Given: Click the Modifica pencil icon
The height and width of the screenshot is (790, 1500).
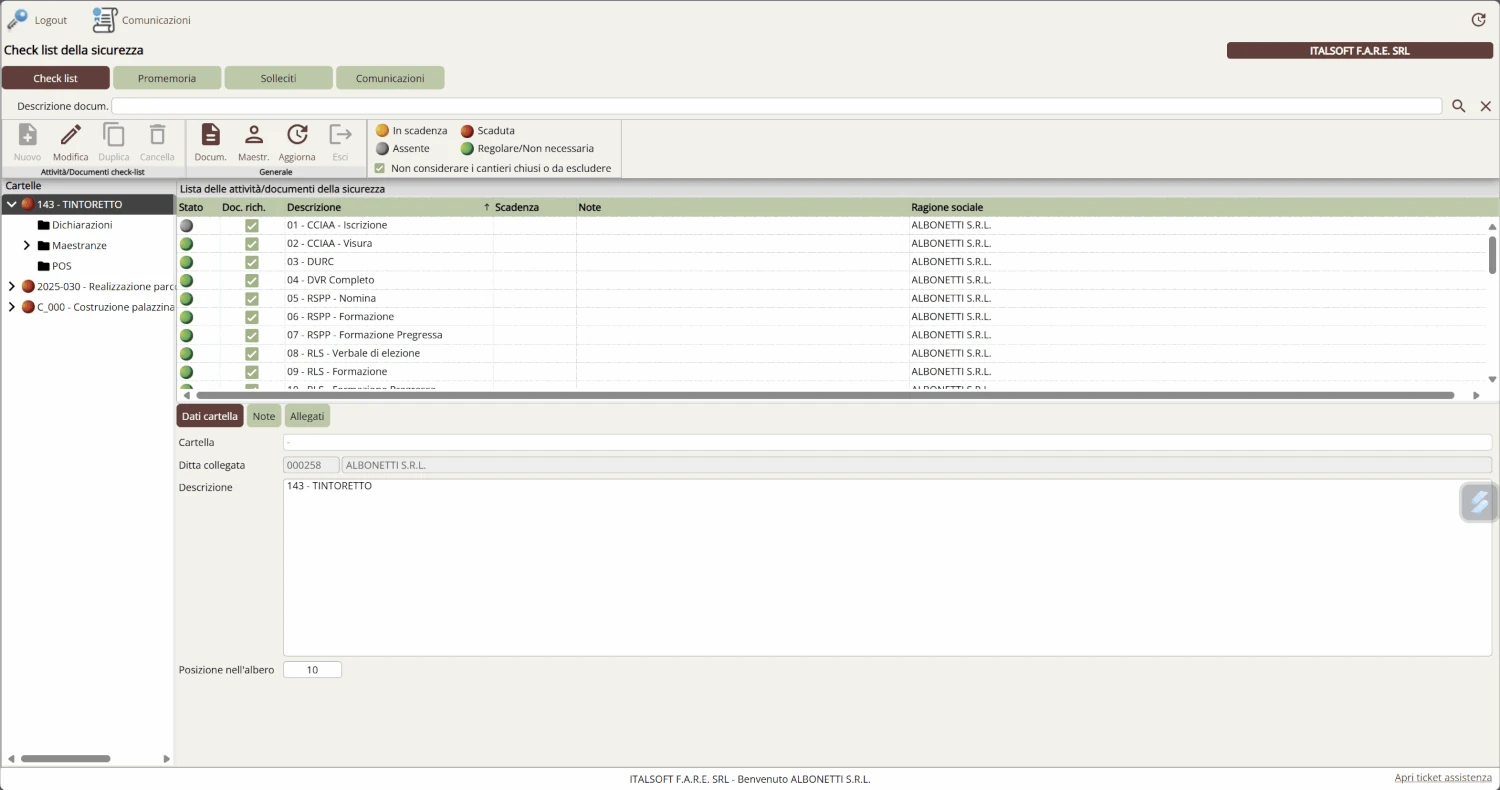Looking at the screenshot, I should click(x=70, y=135).
